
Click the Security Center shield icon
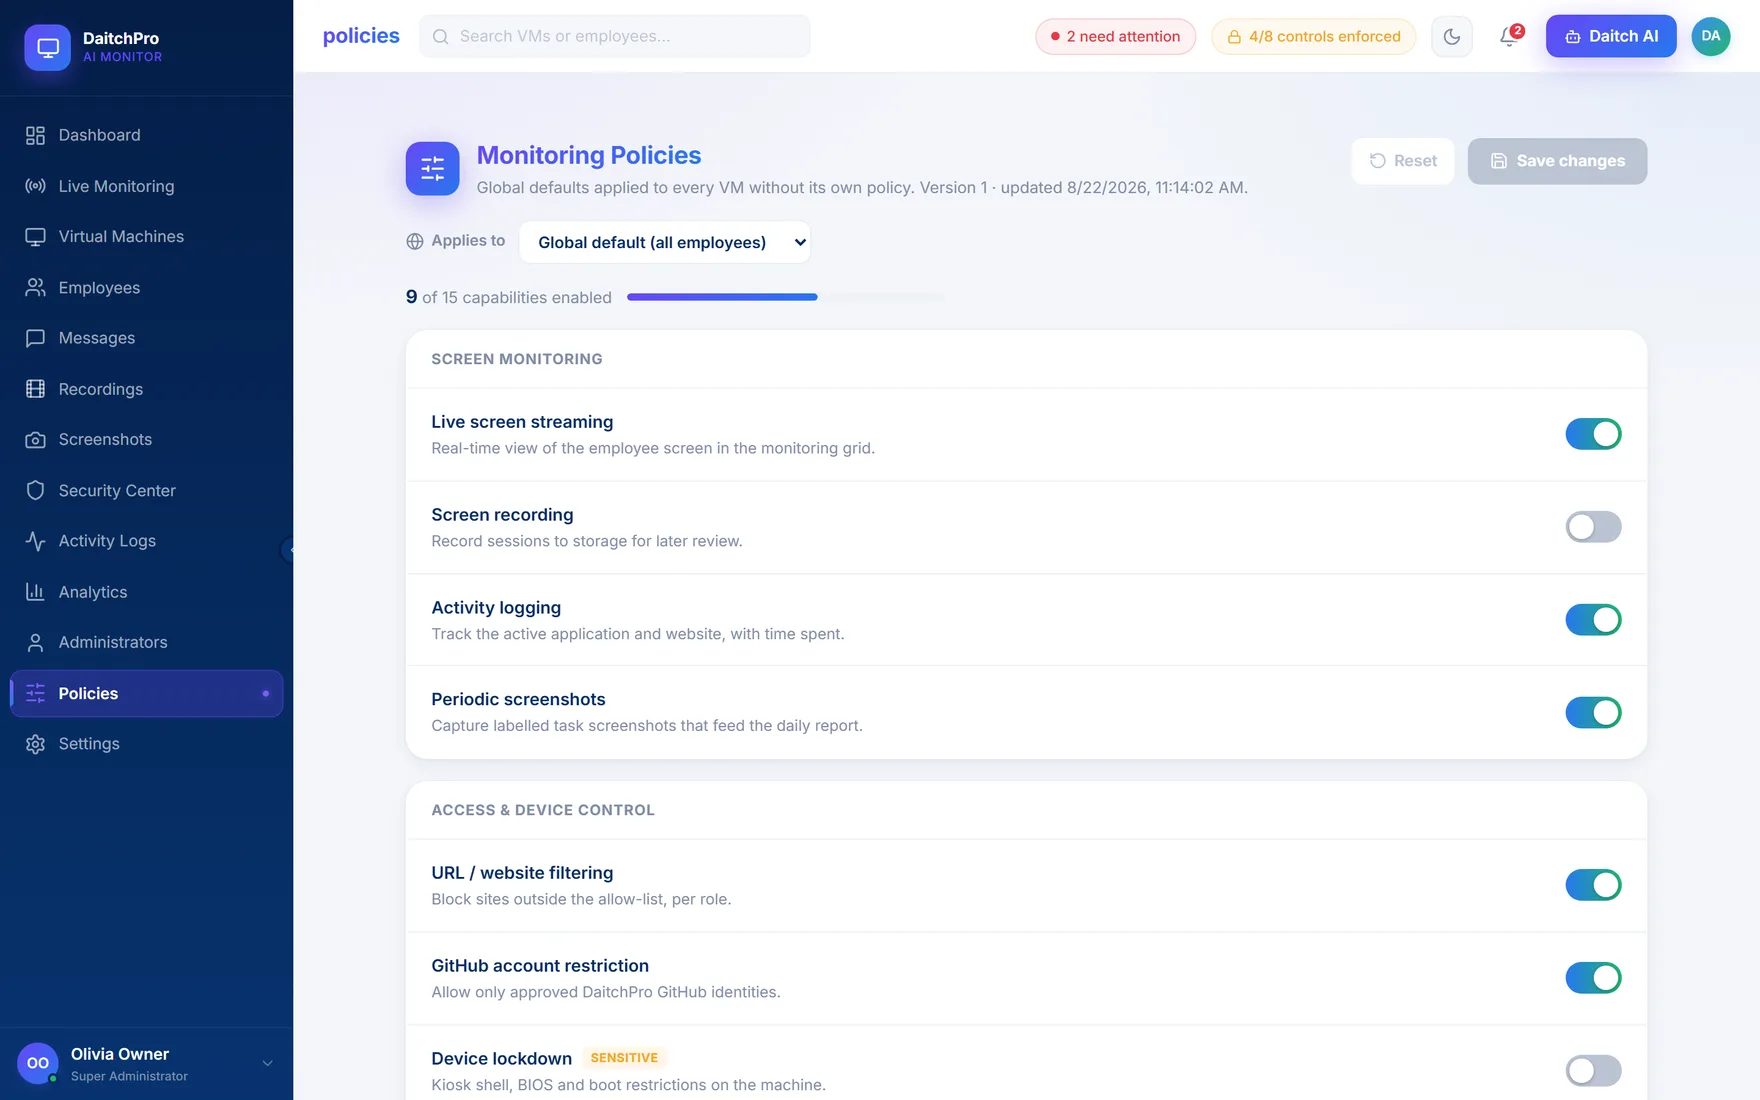pyautogui.click(x=35, y=491)
